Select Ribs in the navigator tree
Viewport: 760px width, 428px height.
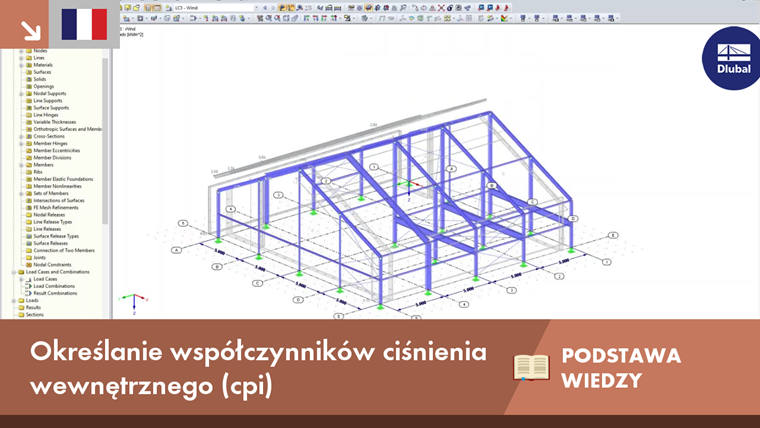pos(38,172)
